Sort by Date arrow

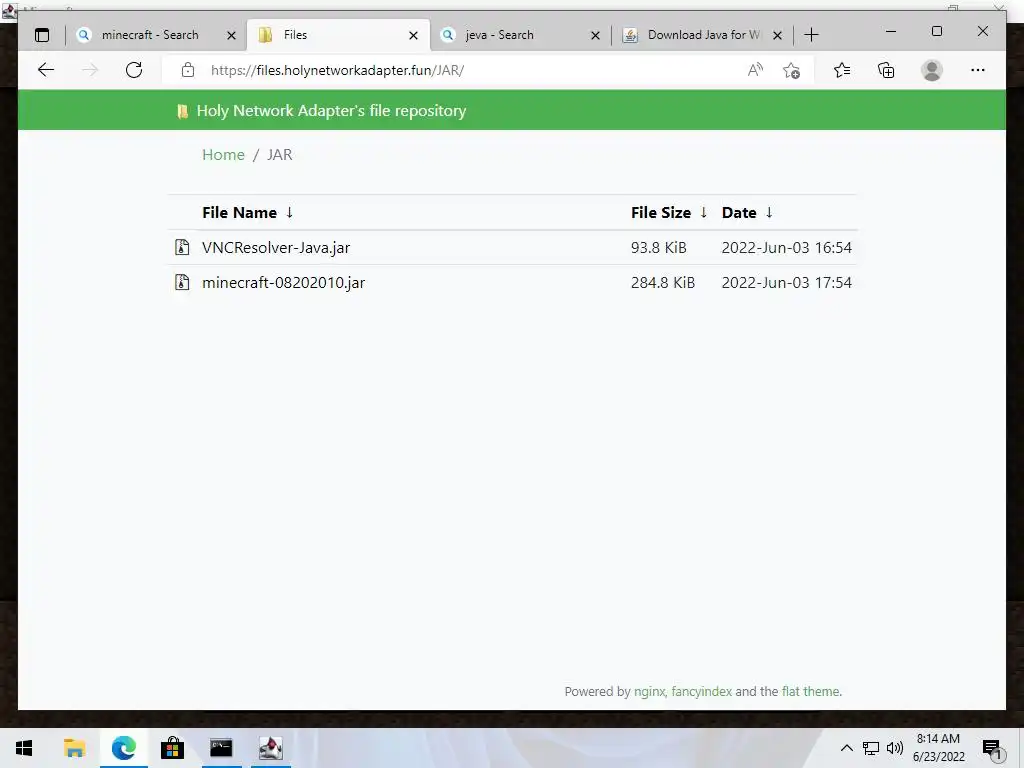click(769, 212)
